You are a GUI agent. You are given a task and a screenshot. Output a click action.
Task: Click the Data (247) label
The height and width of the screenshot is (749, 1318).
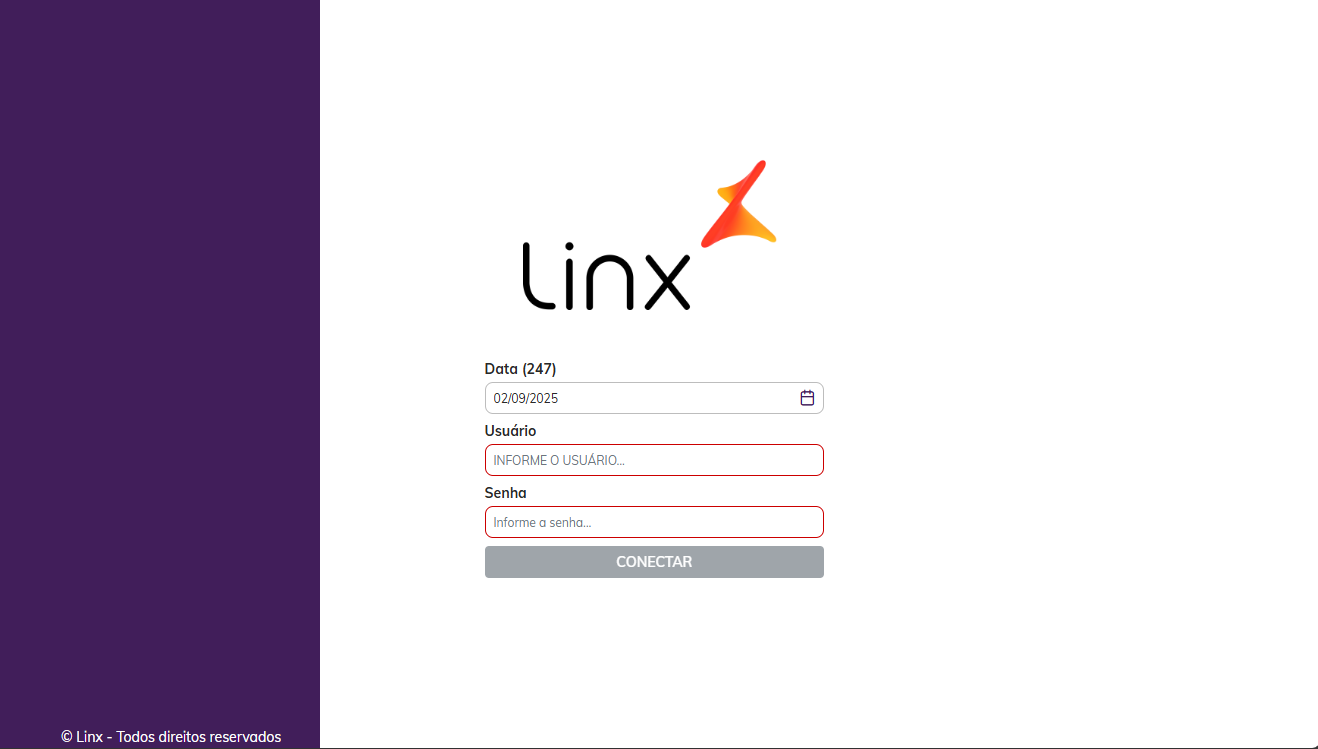tap(520, 369)
